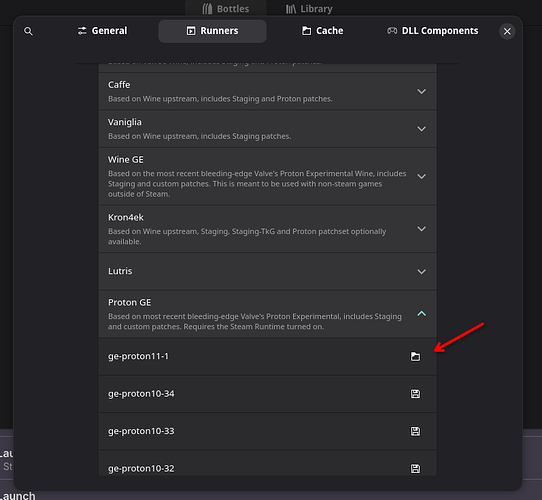Switch to the Cache tab
Viewport: 542px width, 500px height.
(x=323, y=31)
